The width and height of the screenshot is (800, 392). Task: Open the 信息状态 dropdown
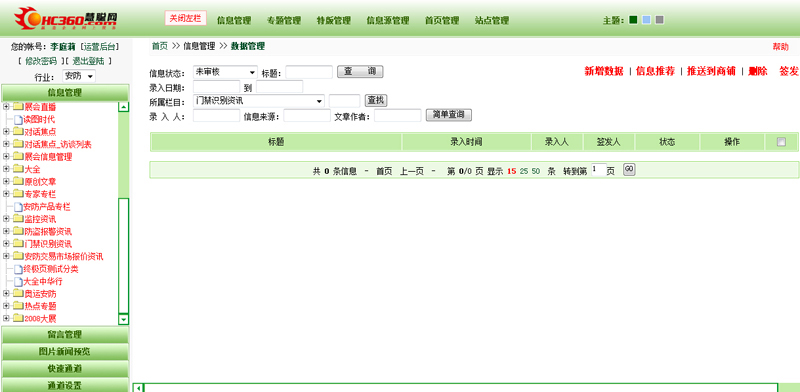225,72
